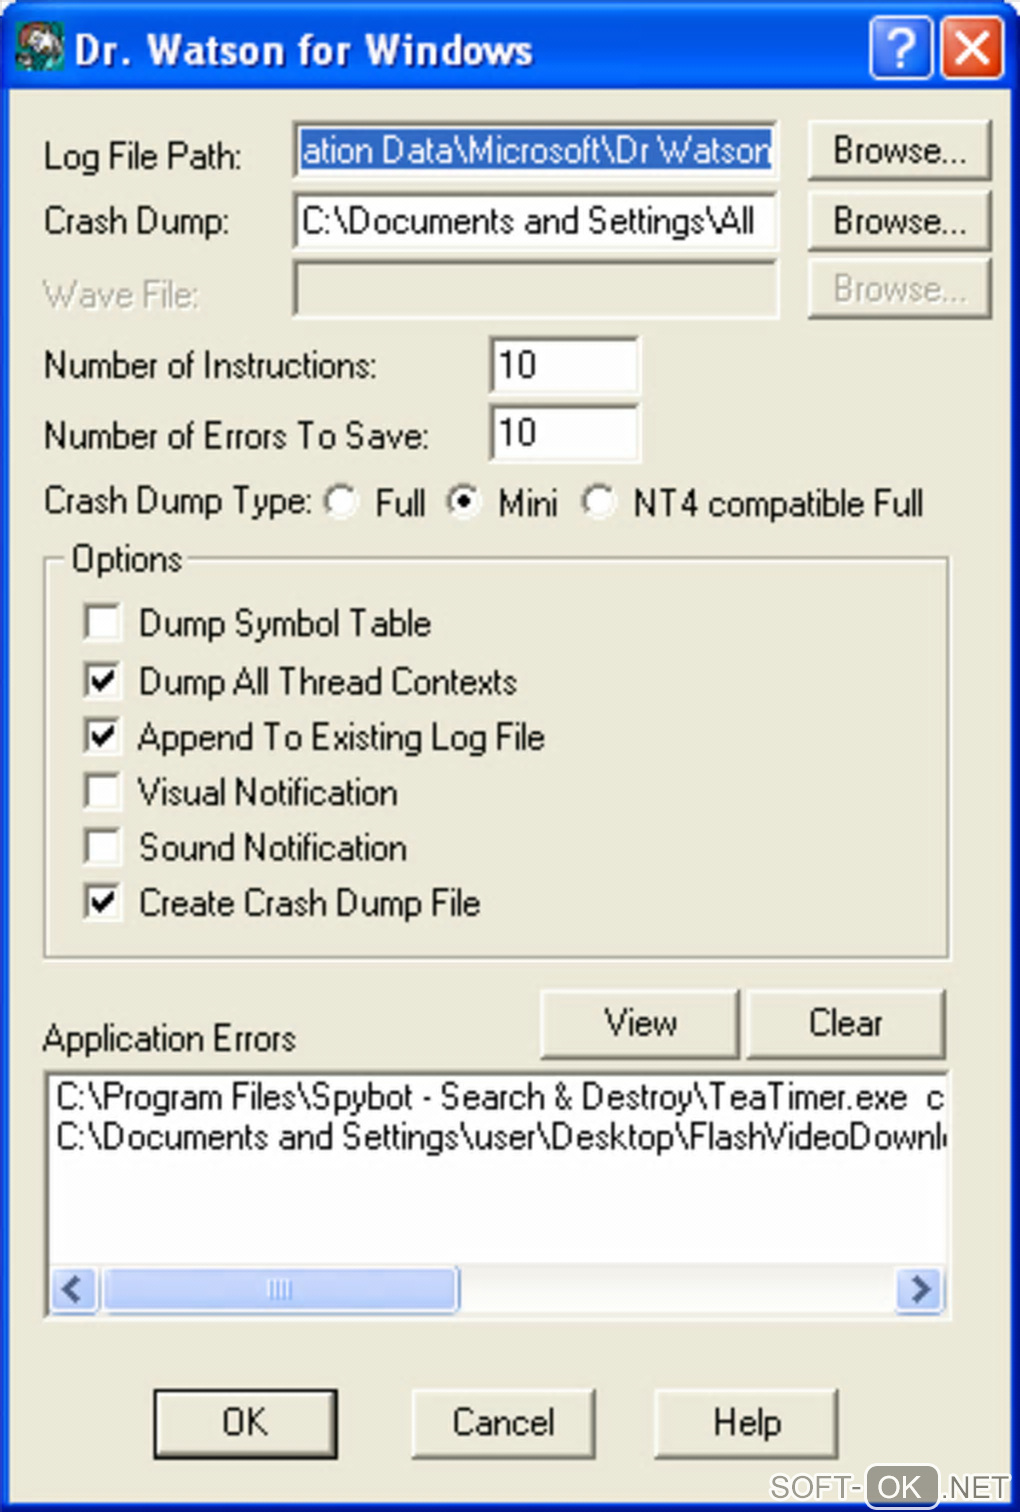Click the Crash Dump path field

[535, 220]
